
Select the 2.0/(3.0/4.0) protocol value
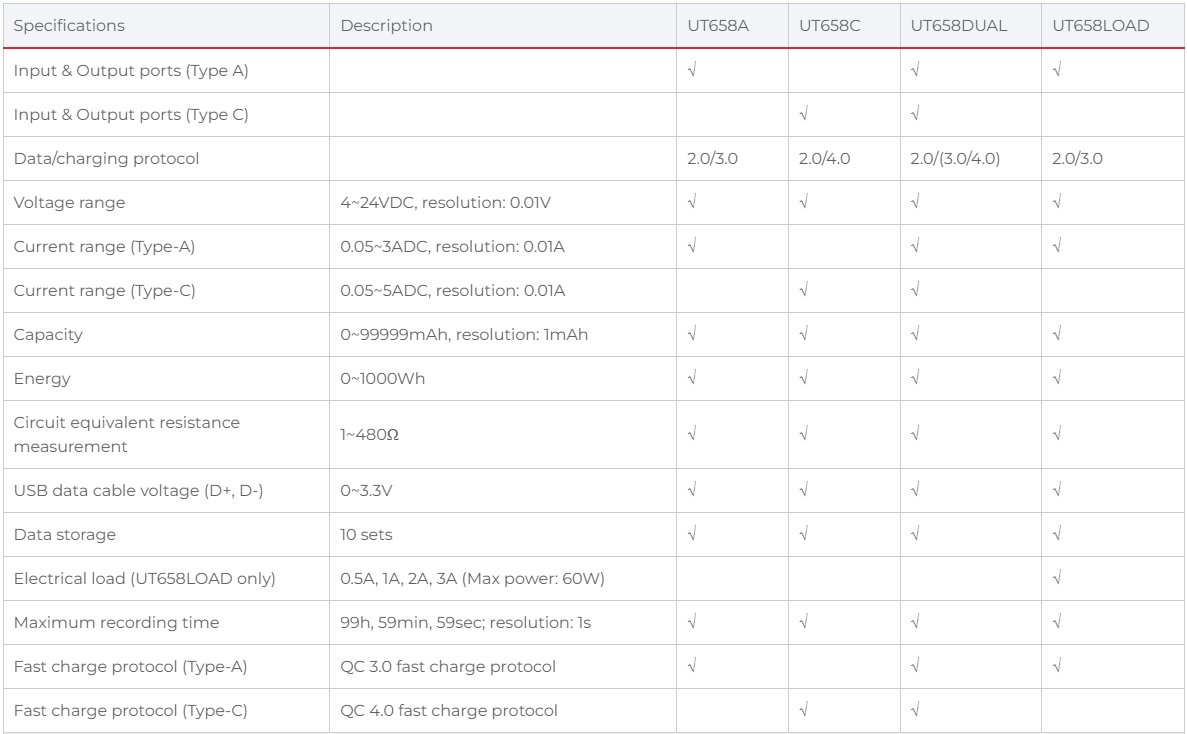click(x=955, y=159)
